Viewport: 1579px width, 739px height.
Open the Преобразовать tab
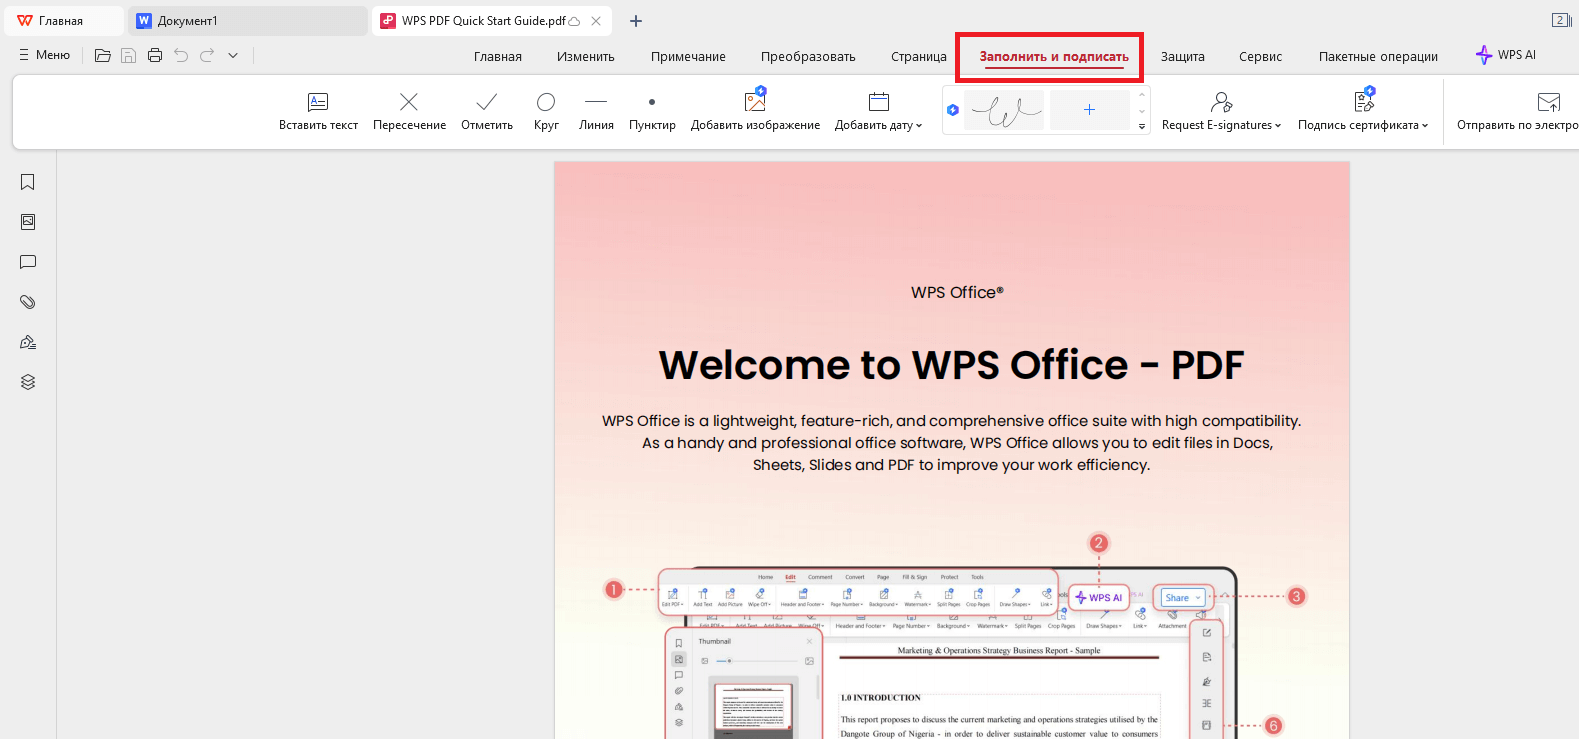click(x=808, y=56)
